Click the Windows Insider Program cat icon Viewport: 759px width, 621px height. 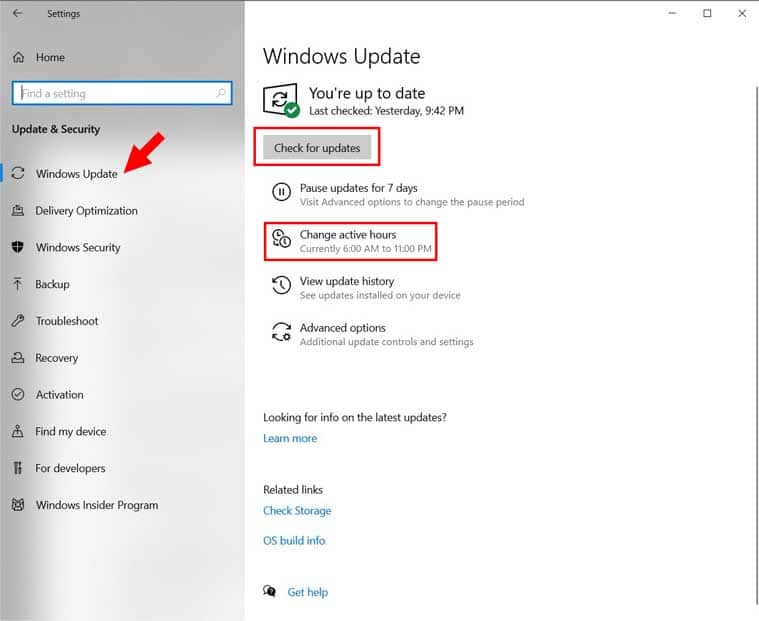click(x=18, y=504)
